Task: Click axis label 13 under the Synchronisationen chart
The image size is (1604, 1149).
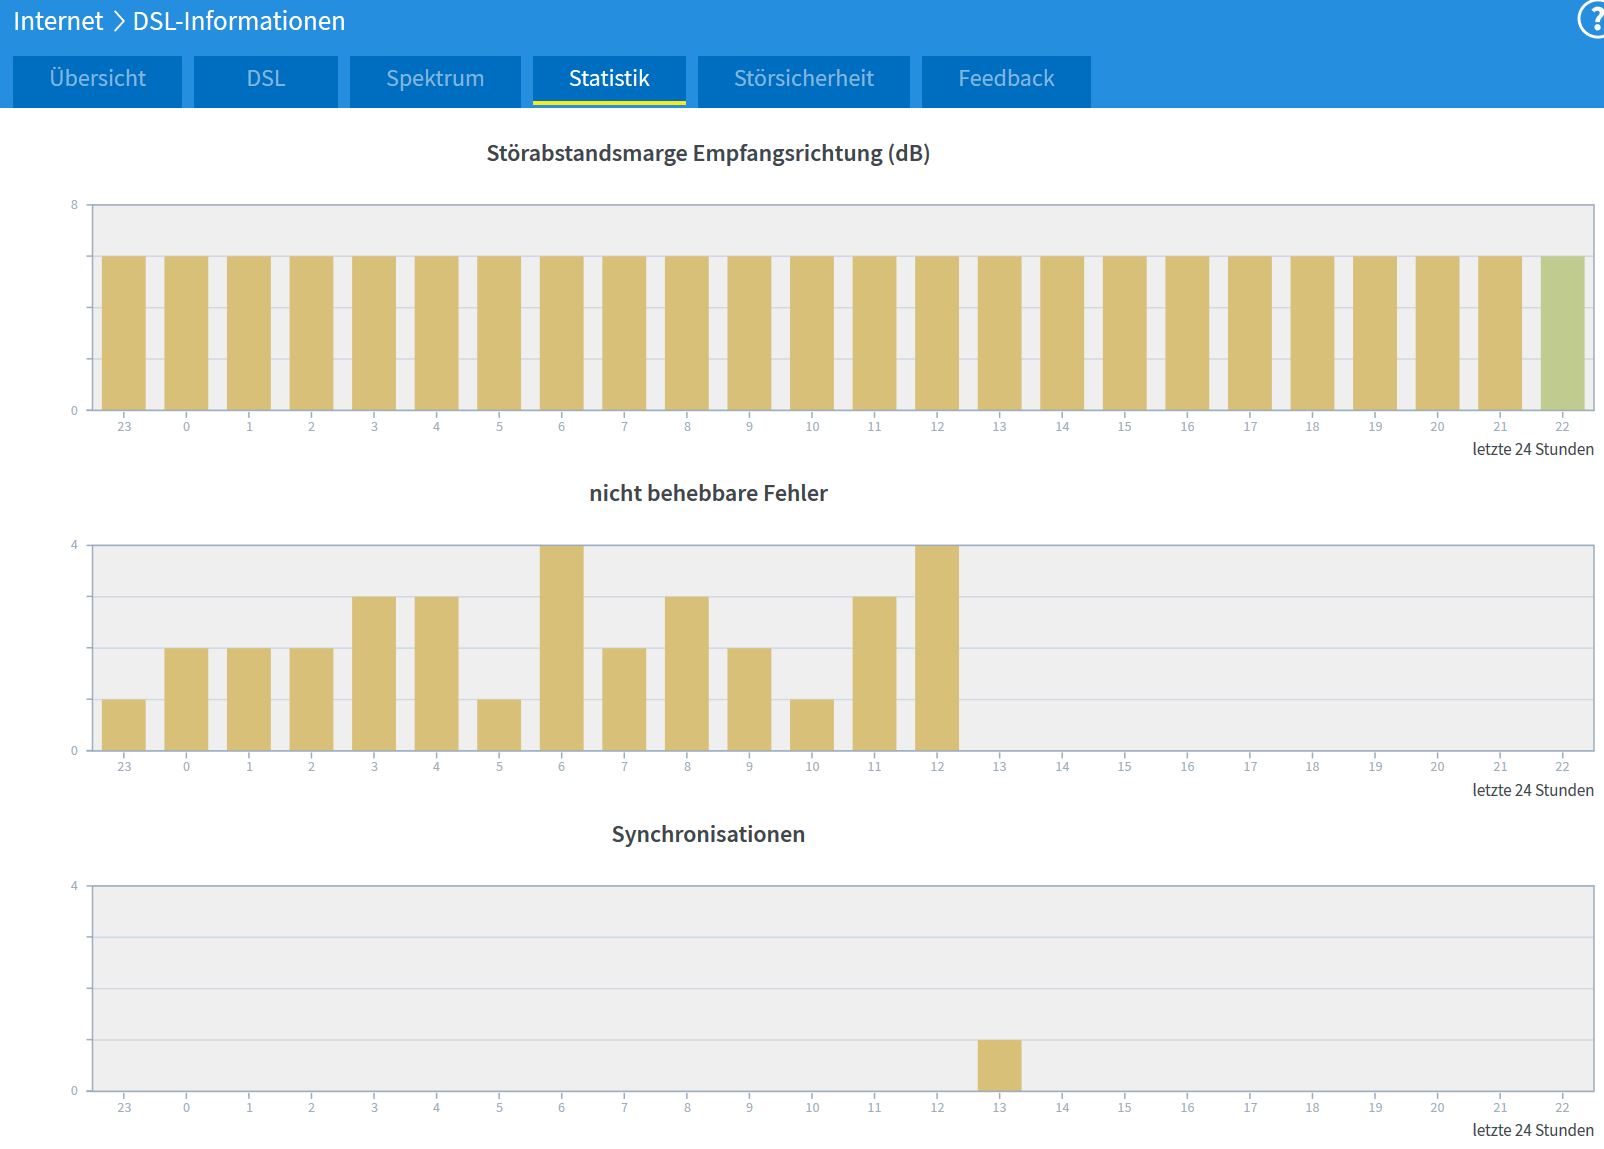Action: click(1000, 1107)
